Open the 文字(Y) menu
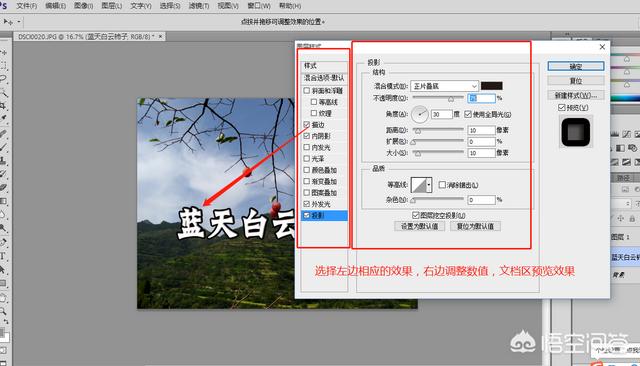 (x=141, y=6)
